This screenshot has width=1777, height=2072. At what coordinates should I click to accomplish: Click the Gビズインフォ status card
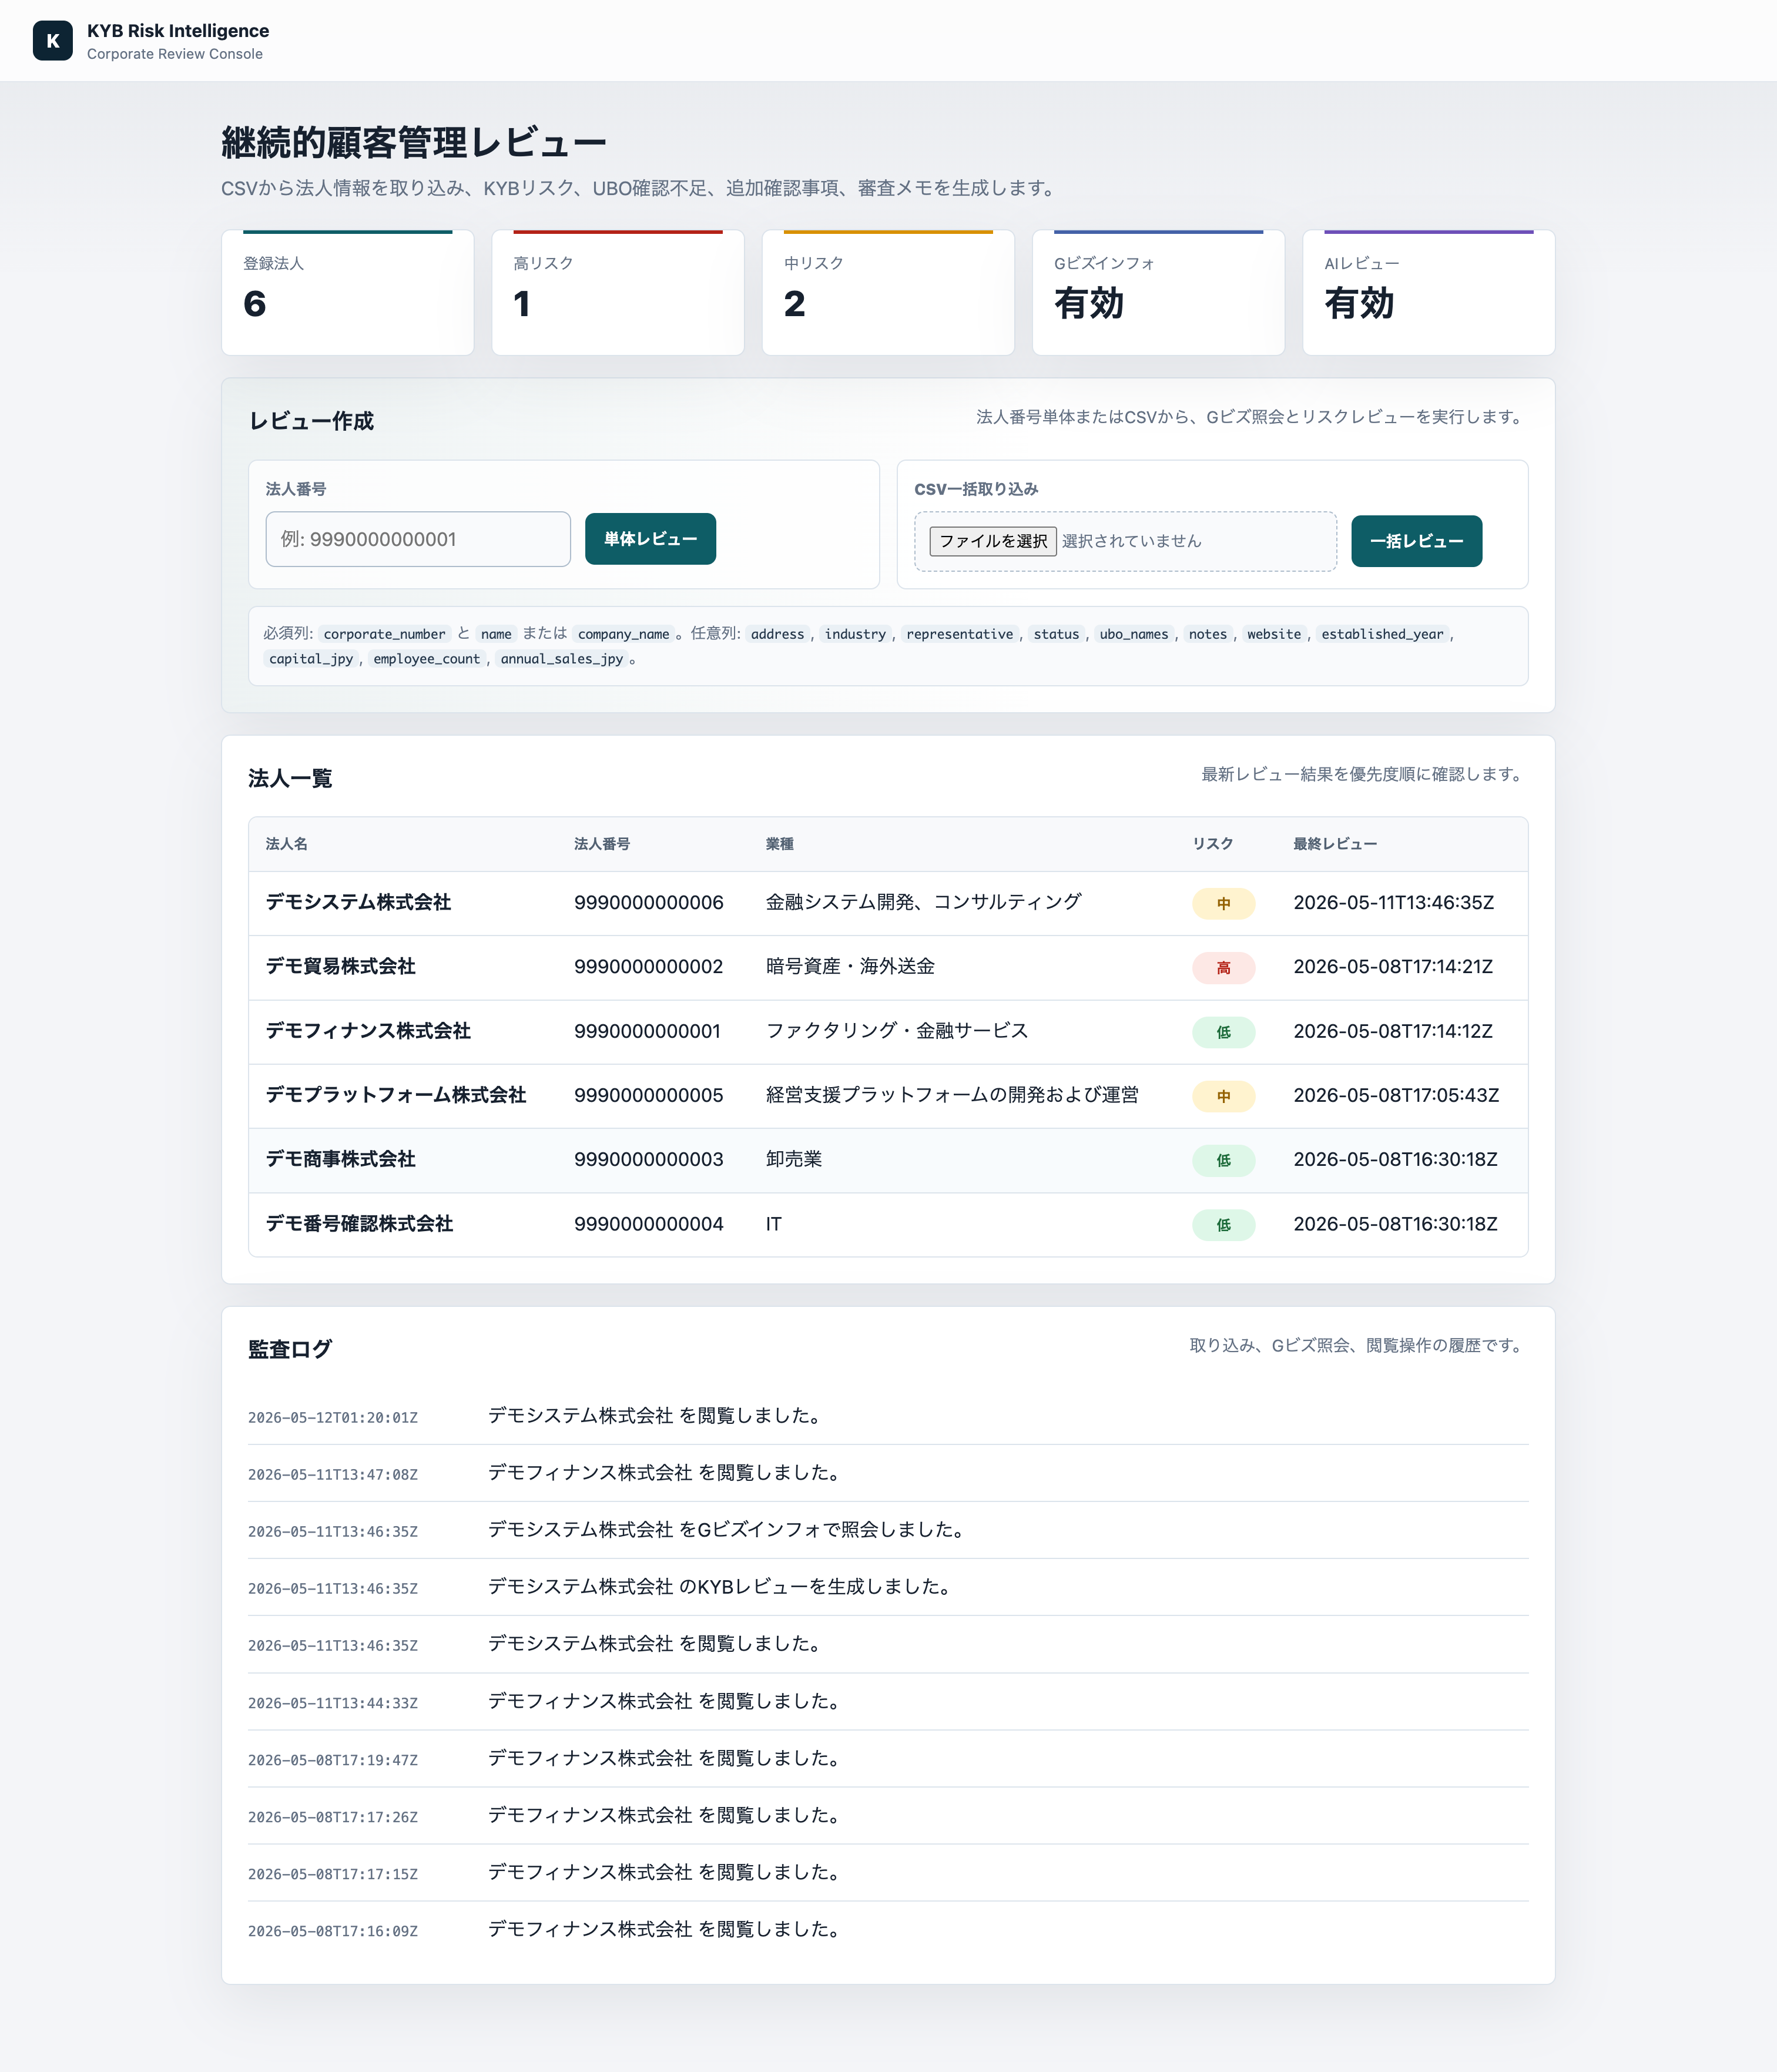[x=1158, y=292]
